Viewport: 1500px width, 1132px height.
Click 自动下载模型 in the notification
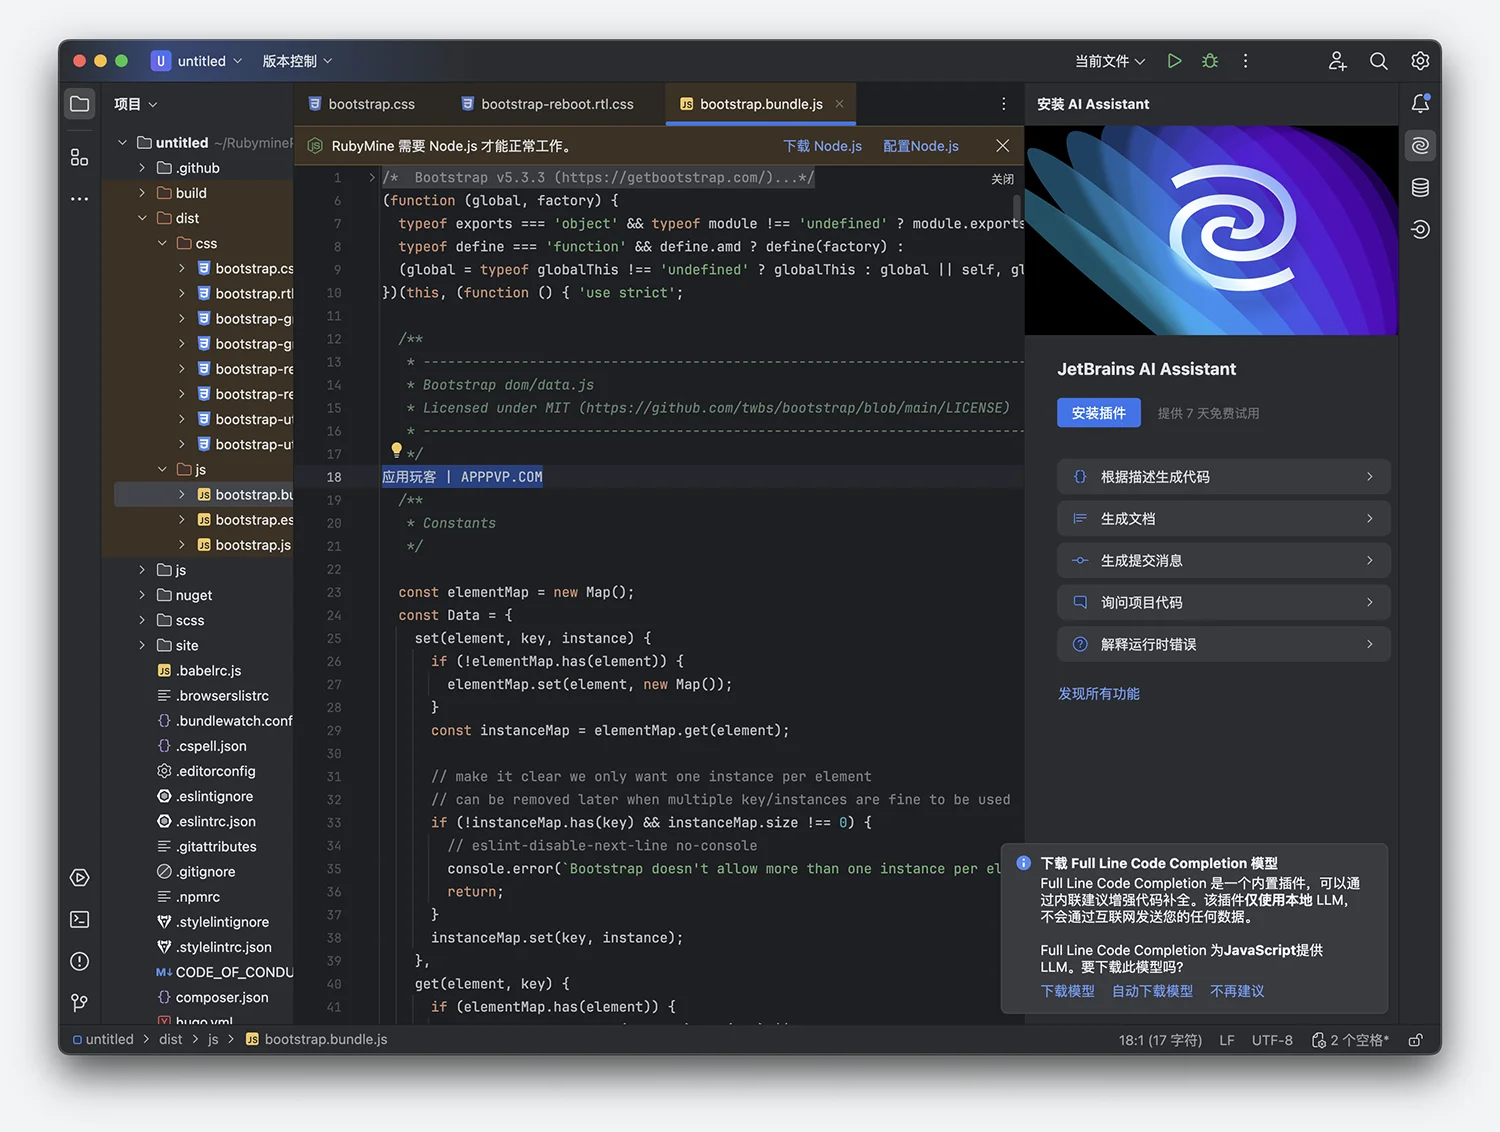coord(1152,991)
